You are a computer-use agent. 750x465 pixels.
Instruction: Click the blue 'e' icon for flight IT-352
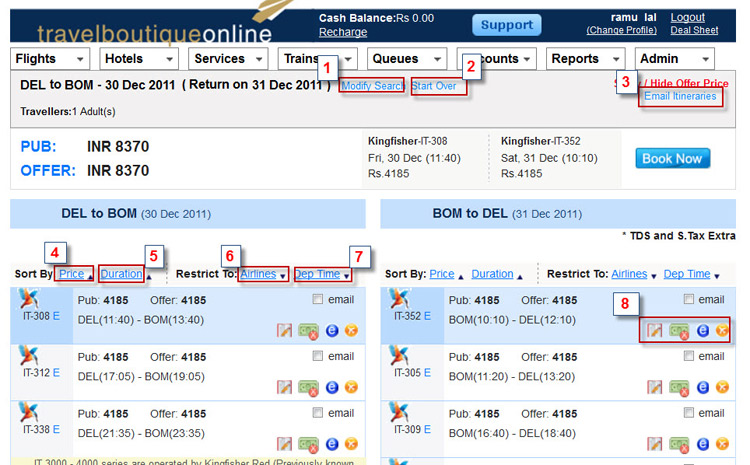tap(702, 330)
